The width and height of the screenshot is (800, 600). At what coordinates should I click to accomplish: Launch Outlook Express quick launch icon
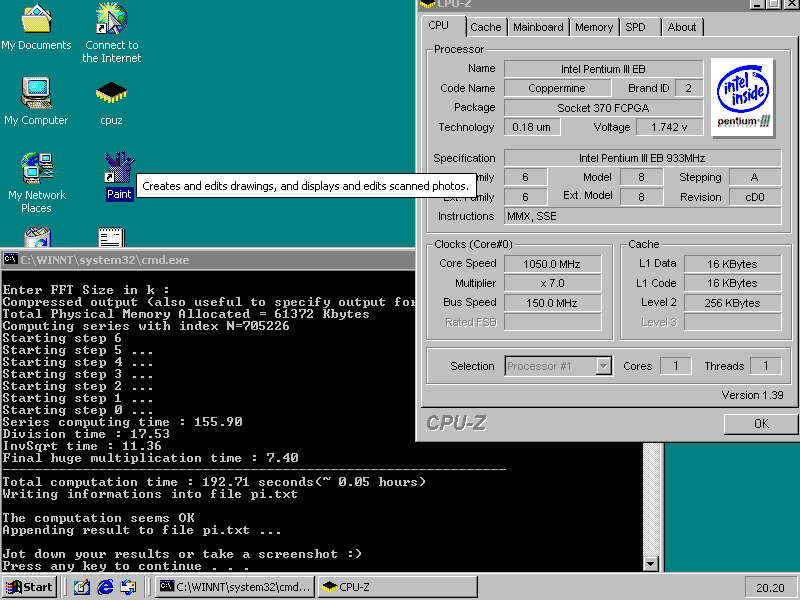coord(129,587)
